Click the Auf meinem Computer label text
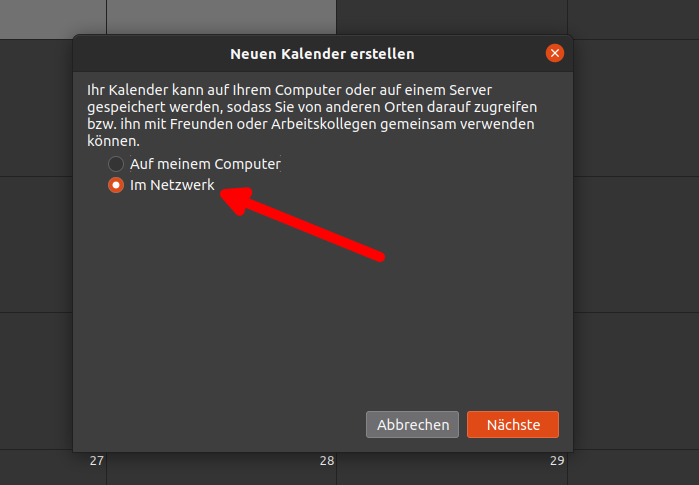 click(x=206, y=164)
